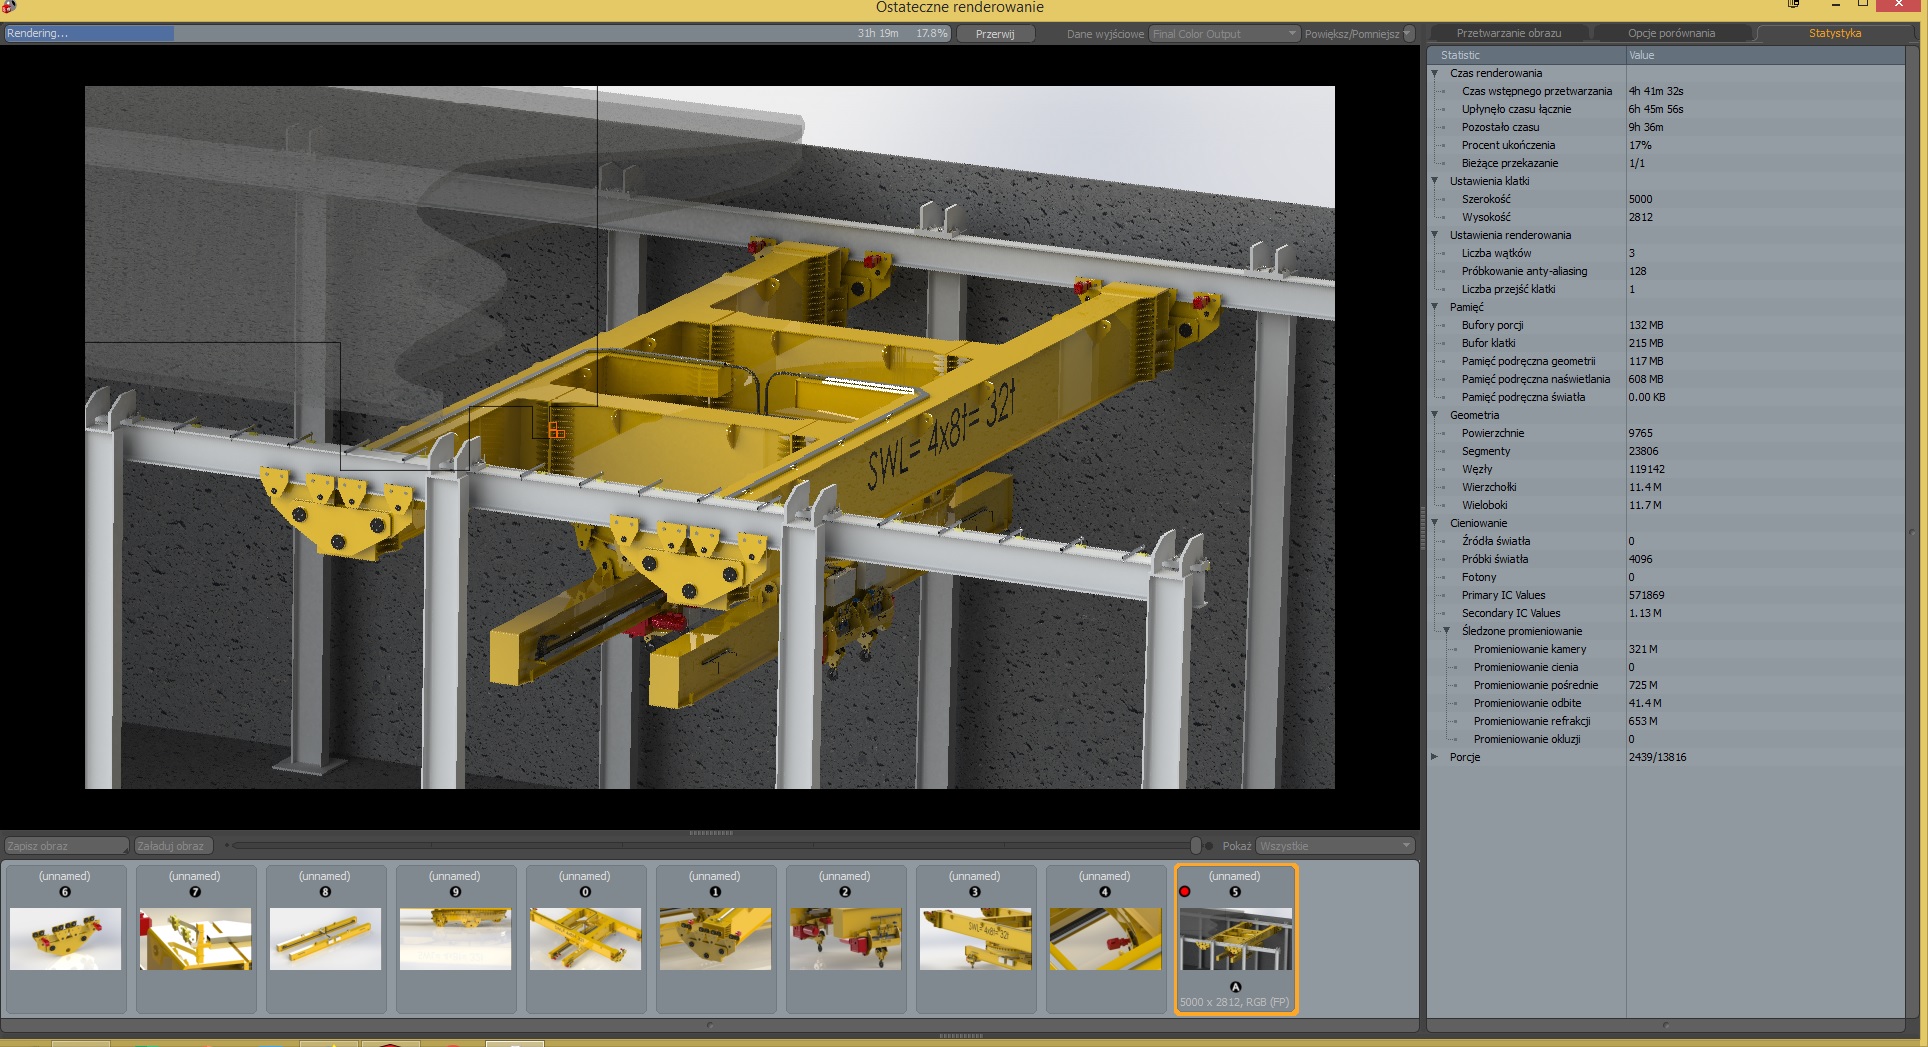
Task: Click the thumbnail size slider handle
Action: click(x=1195, y=846)
